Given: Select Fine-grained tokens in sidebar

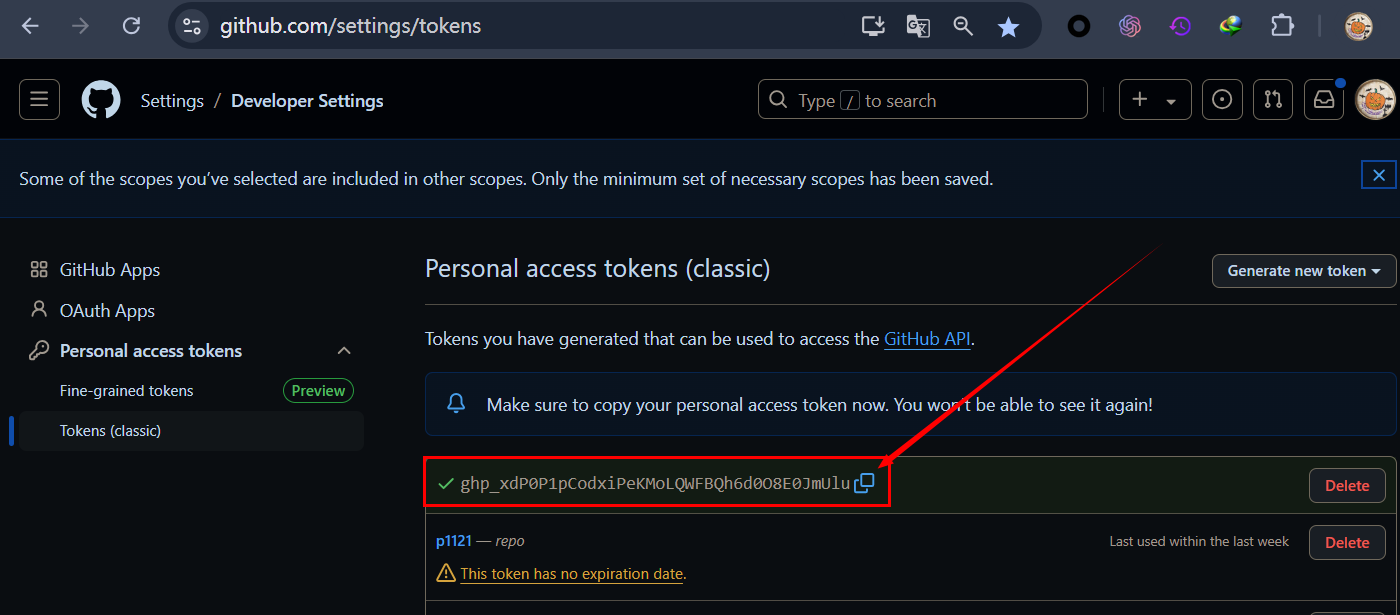Looking at the screenshot, I should pyautogui.click(x=127, y=391).
